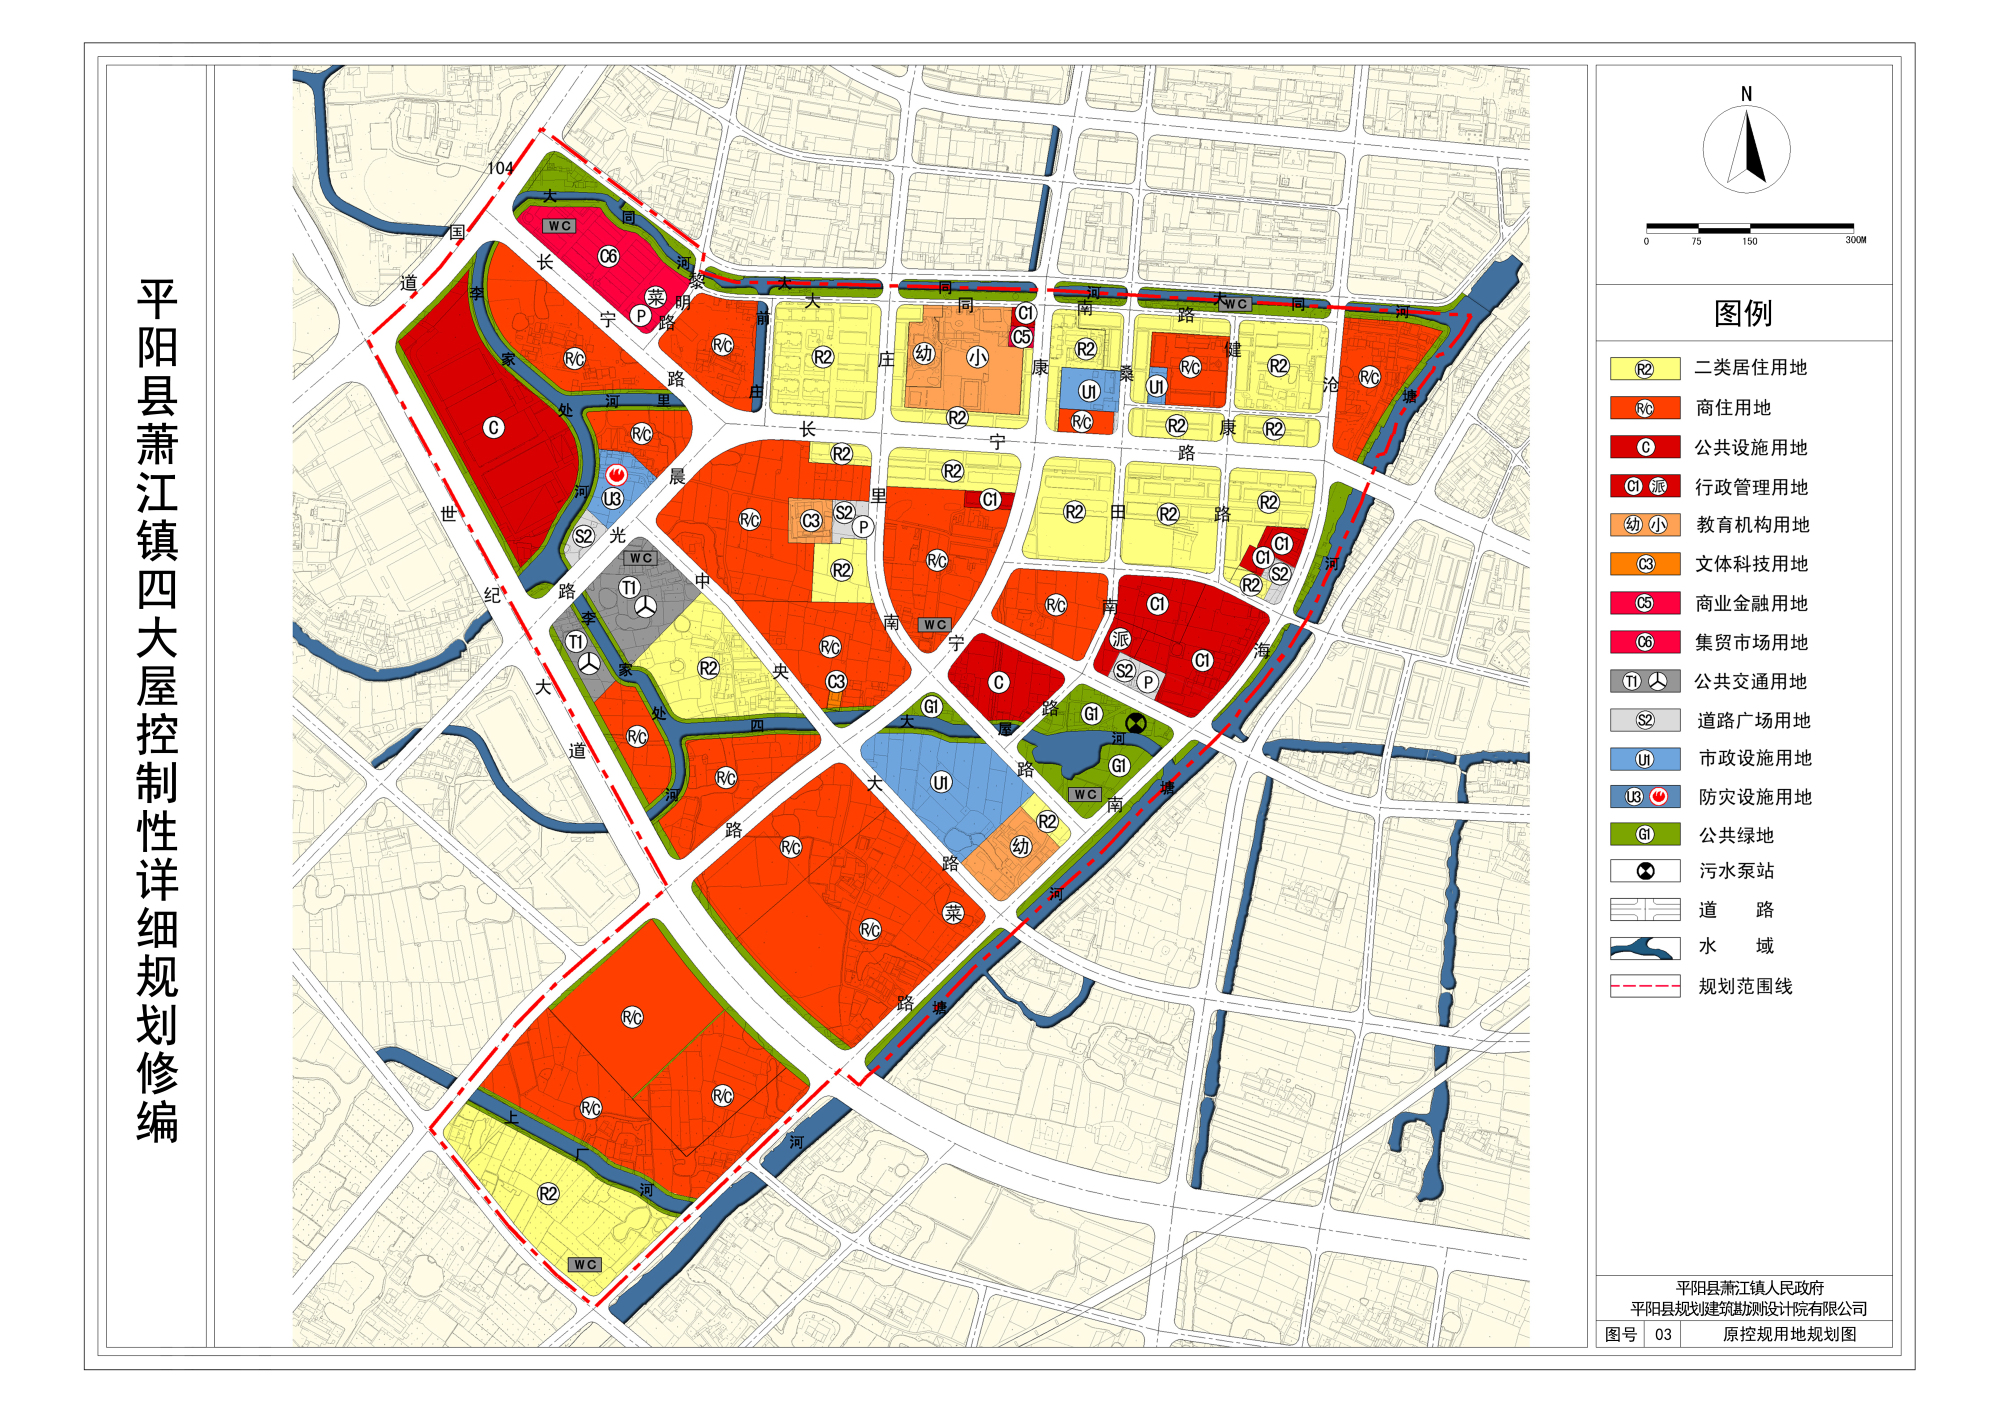Viewport: 2000px width, 1412px height.
Task: Click the drawing number 03 cell
Action: click(x=1663, y=1334)
